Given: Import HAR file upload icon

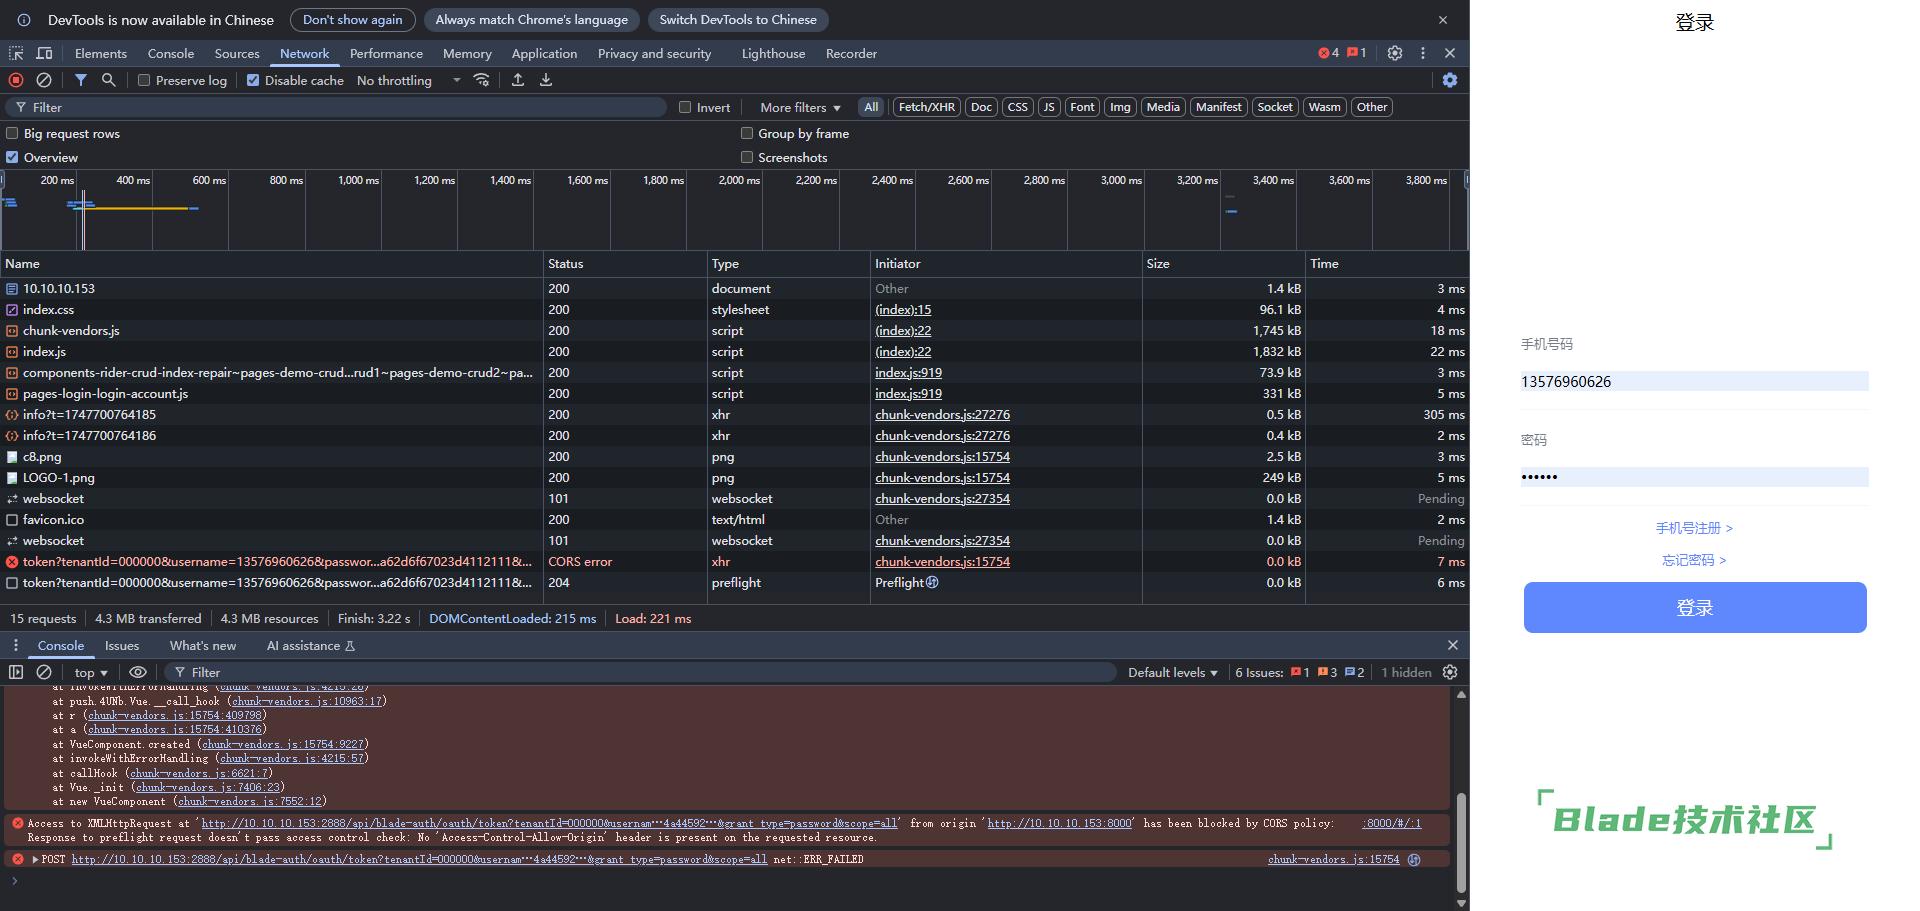Looking at the screenshot, I should pos(518,80).
